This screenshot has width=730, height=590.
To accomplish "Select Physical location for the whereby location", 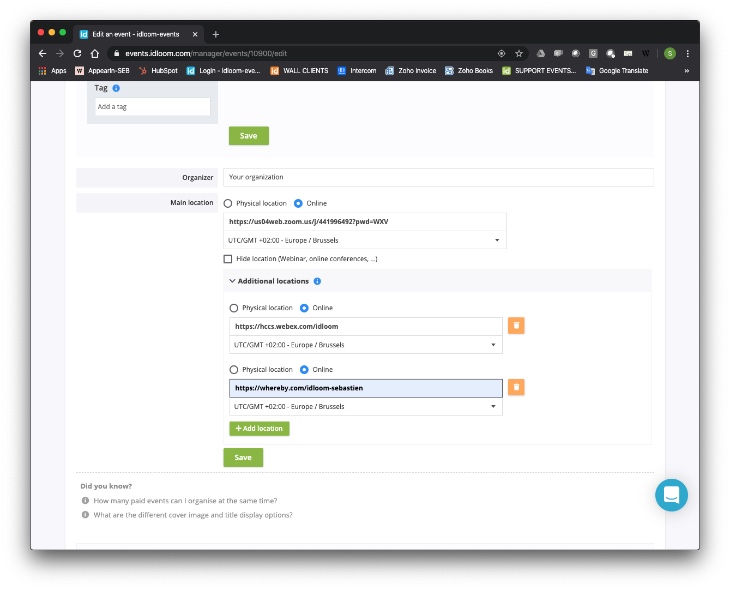I will point(234,370).
